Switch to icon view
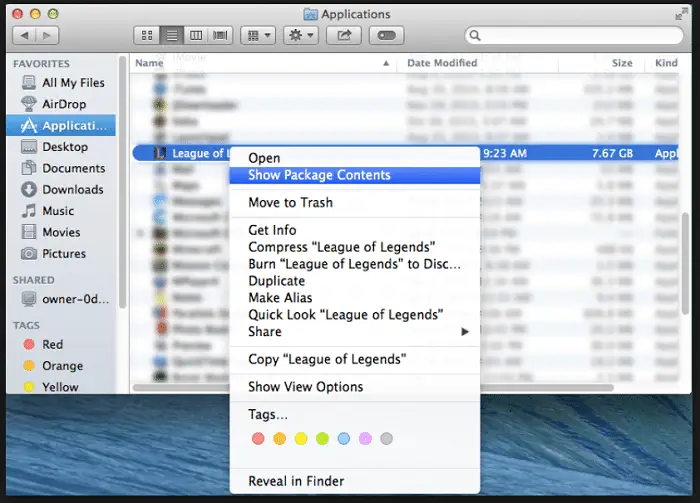Screen dimensions: 700x503 [x=147, y=35]
